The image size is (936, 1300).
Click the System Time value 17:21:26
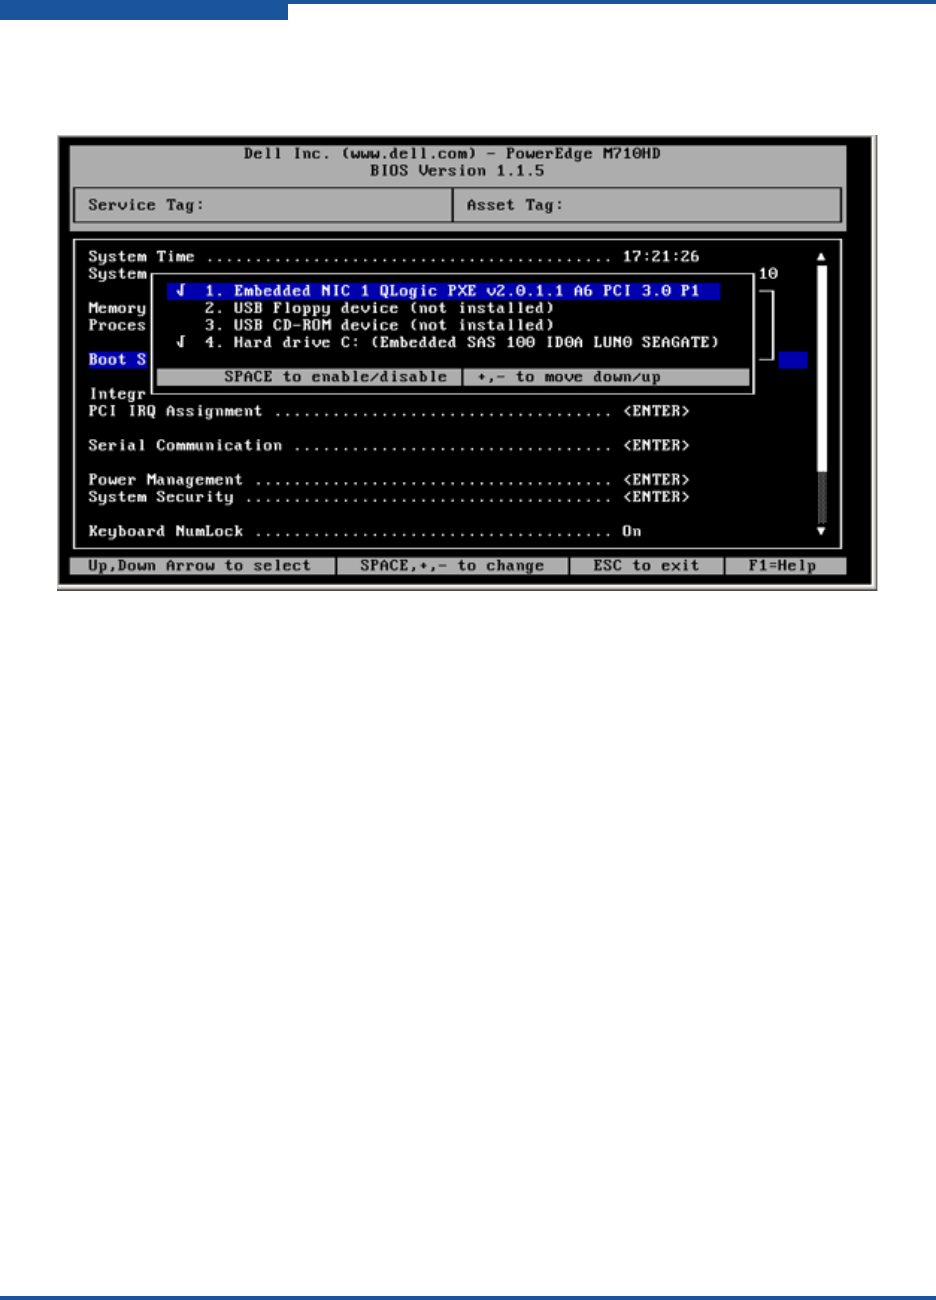click(661, 257)
